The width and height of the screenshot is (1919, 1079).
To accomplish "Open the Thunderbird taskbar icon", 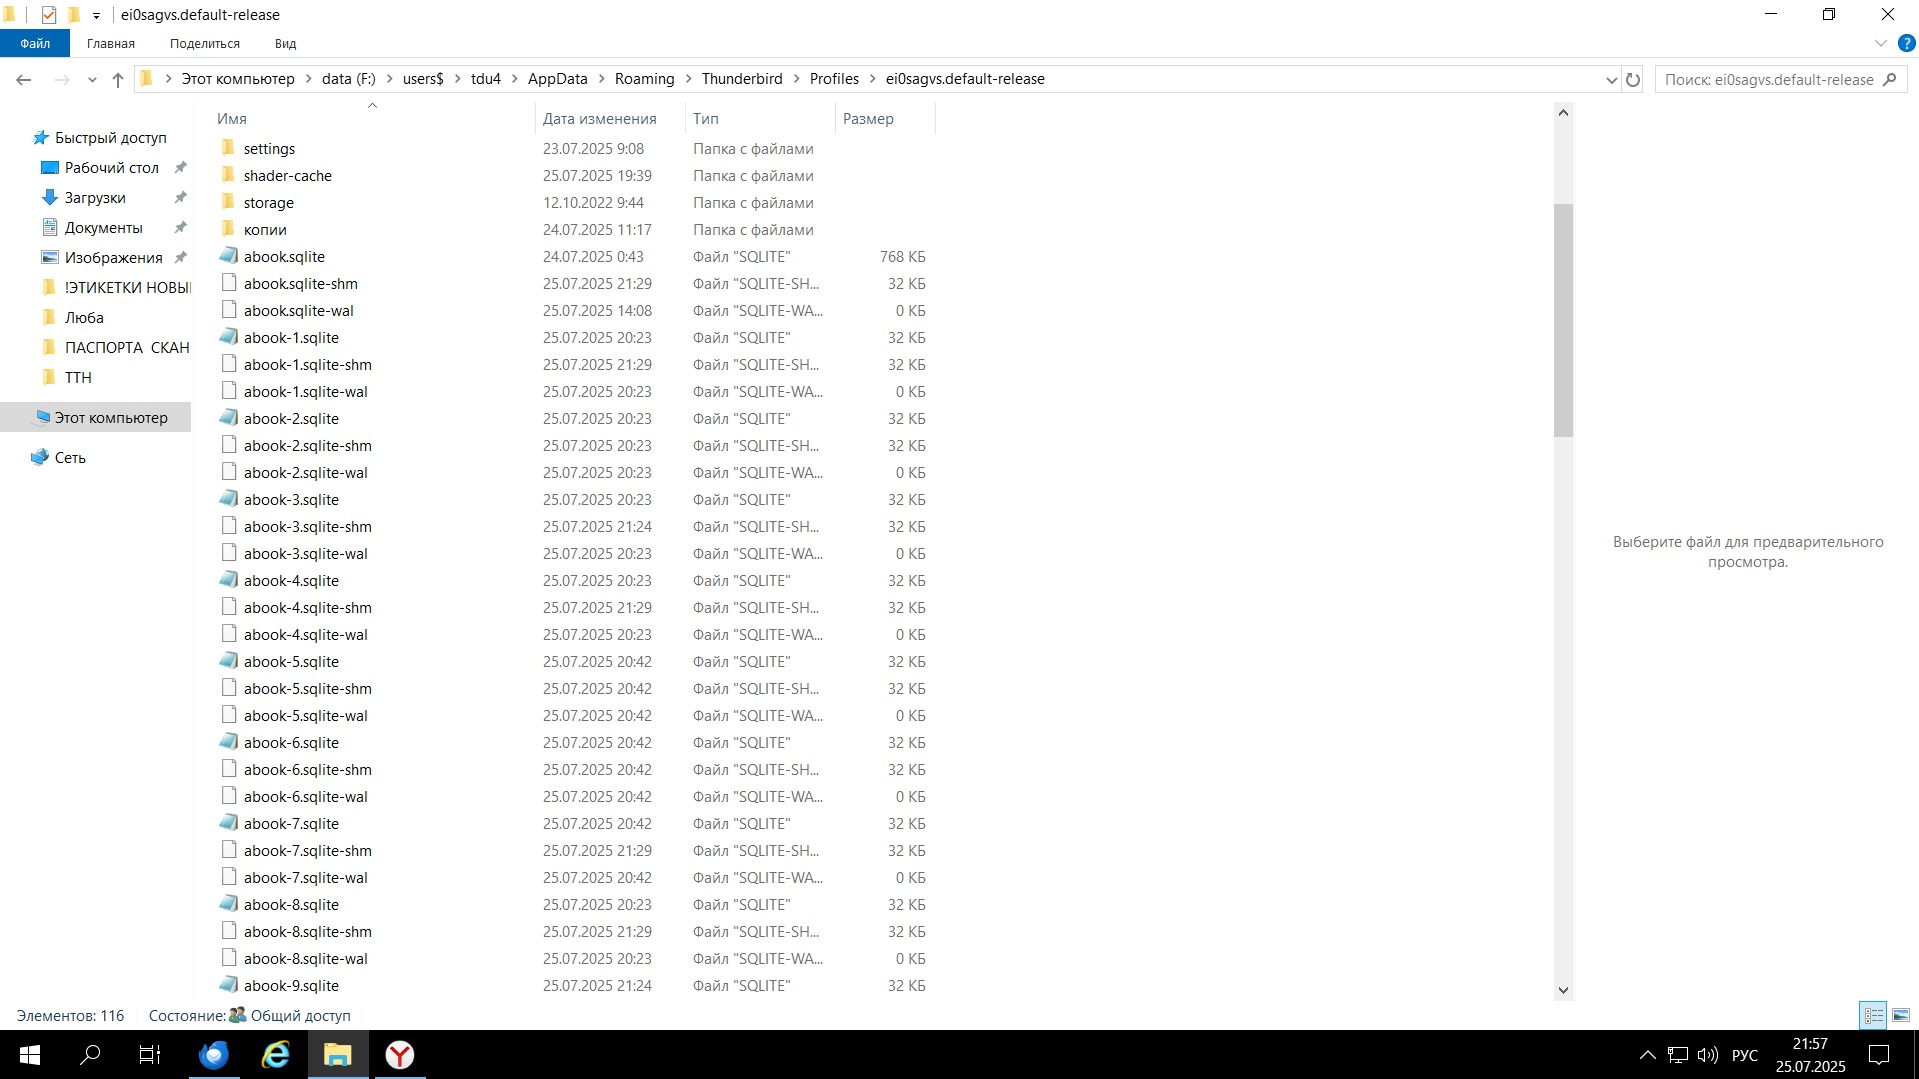I will (214, 1055).
